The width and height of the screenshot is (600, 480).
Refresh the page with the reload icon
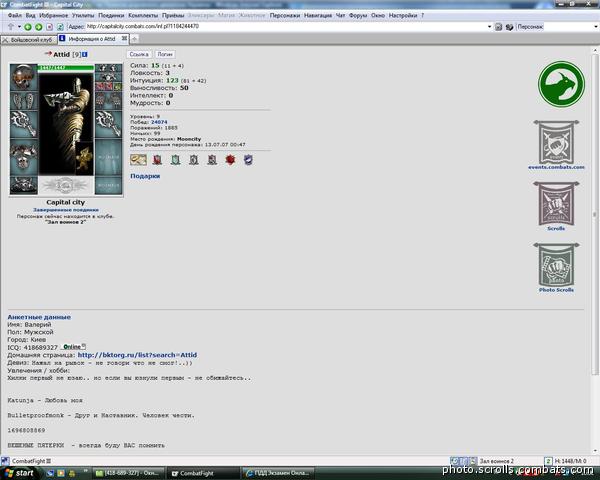[60, 27]
